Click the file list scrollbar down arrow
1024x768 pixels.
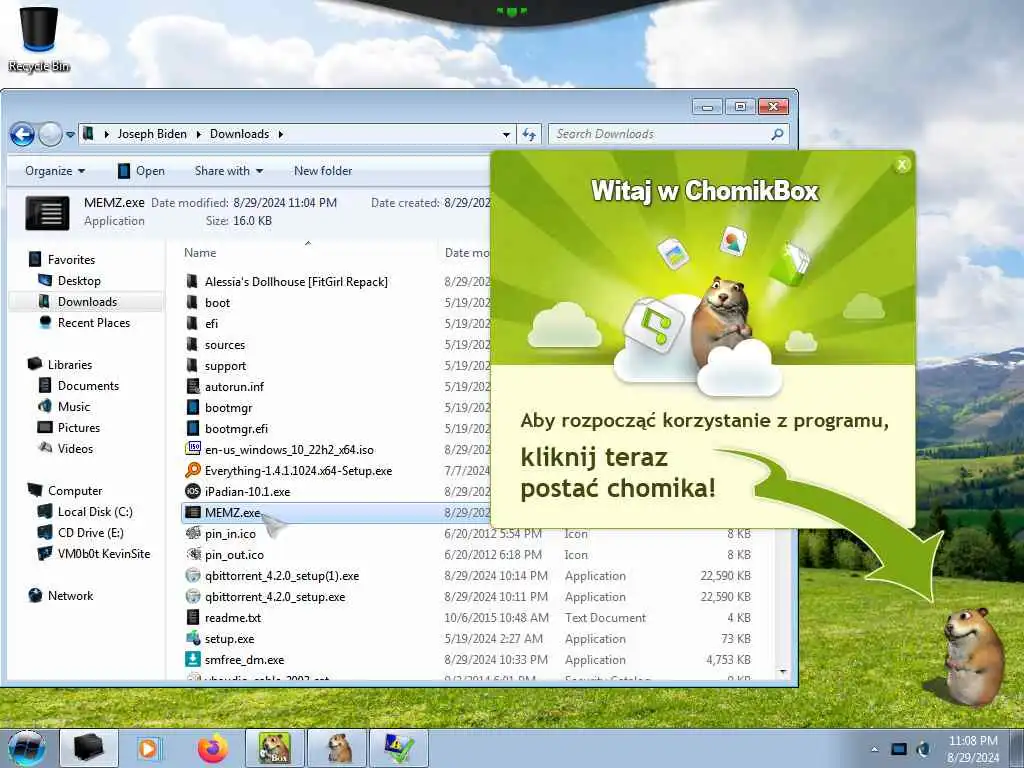click(x=782, y=671)
